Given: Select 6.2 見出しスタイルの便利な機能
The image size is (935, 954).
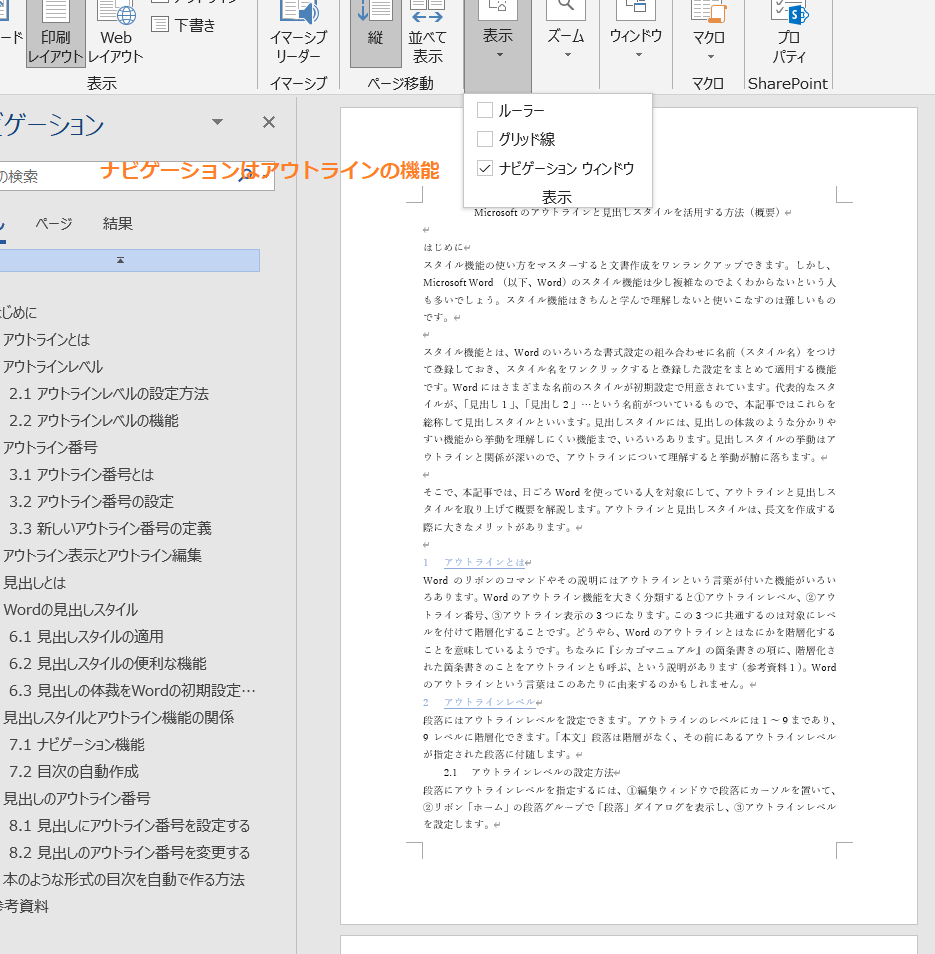Looking at the screenshot, I should pos(108,663).
